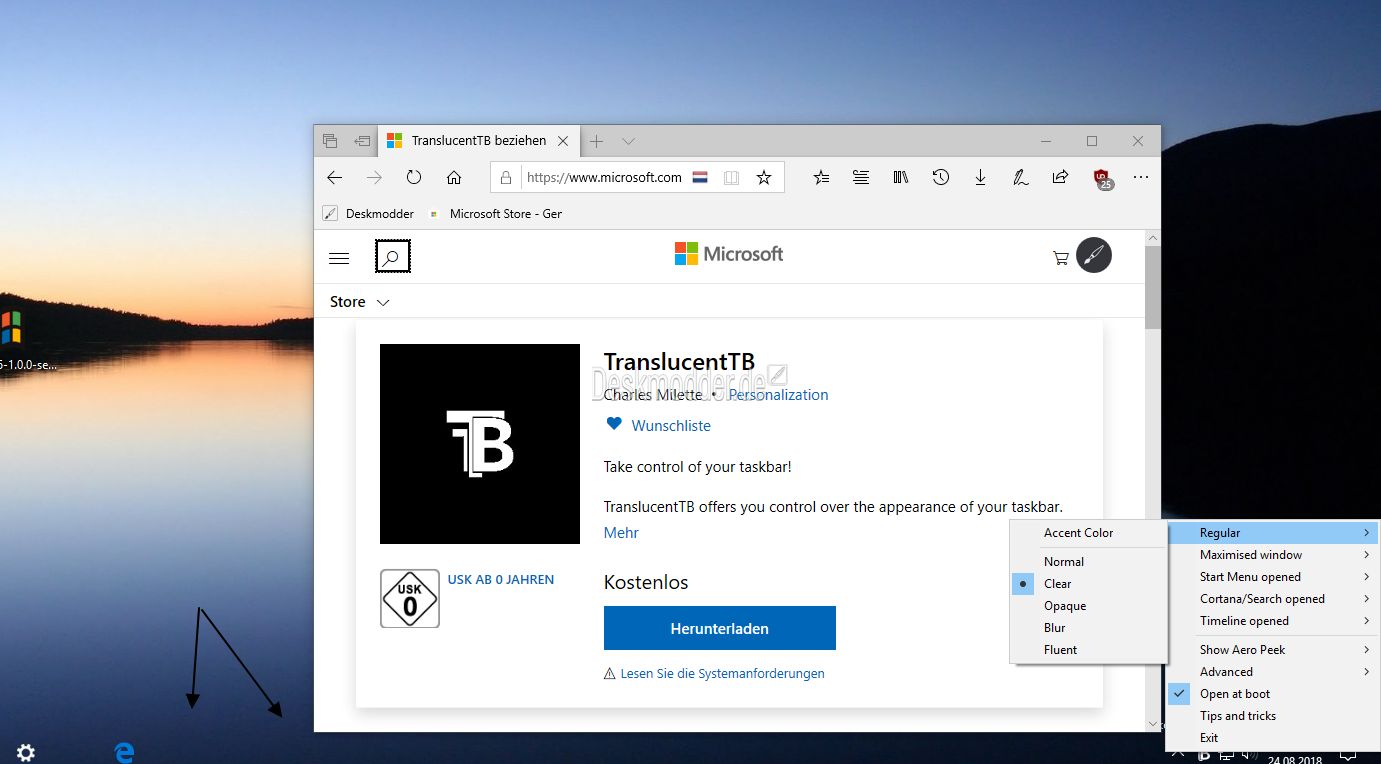
Task: Open Settings gear on taskbar
Action: [x=26, y=753]
